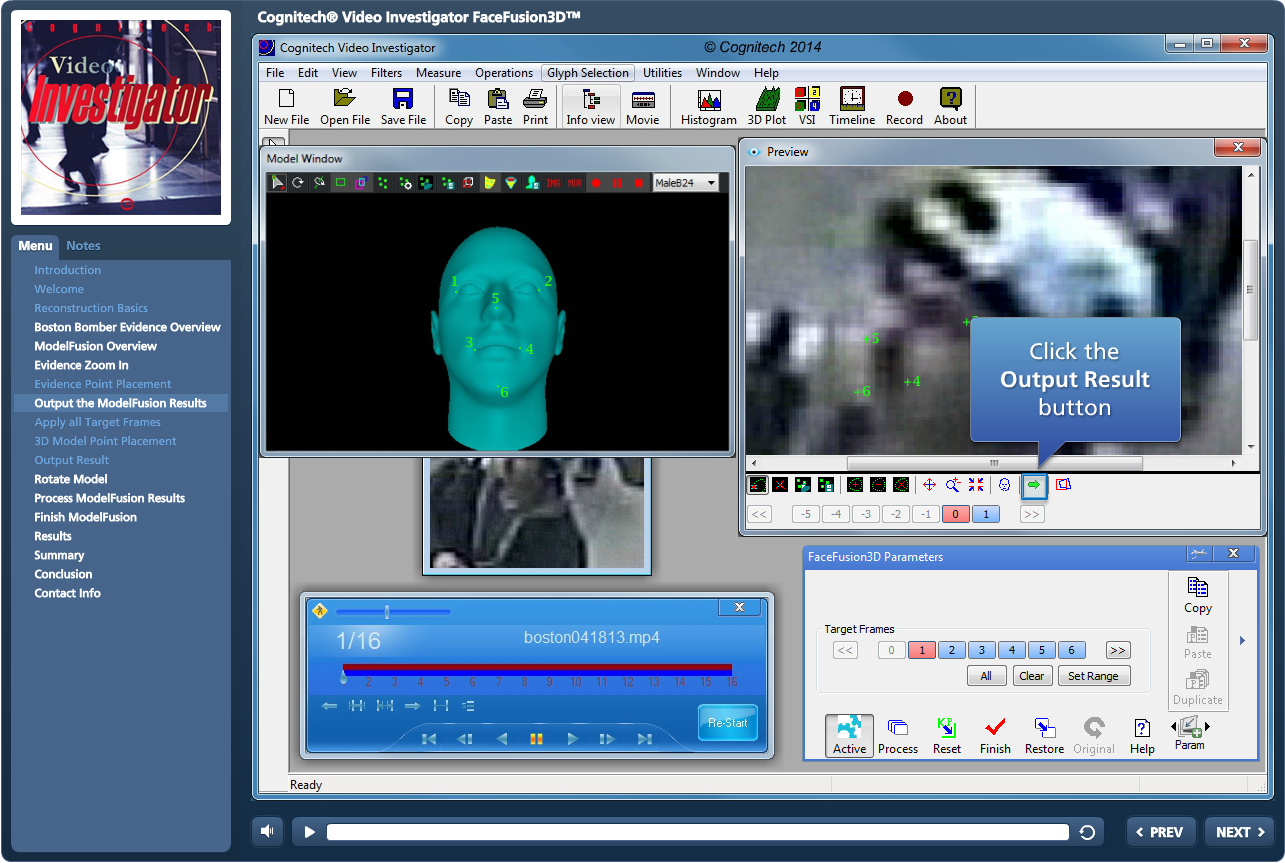This screenshot has width=1285, height=863.
Task: Toggle the Info view button
Action: coord(591,107)
